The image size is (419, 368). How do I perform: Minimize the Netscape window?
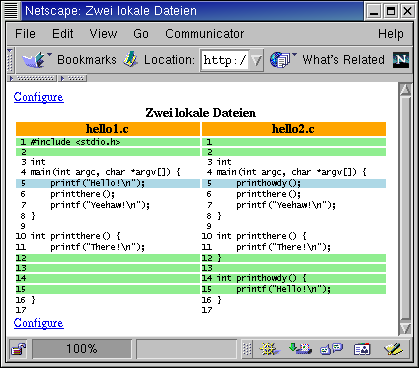point(374,11)
